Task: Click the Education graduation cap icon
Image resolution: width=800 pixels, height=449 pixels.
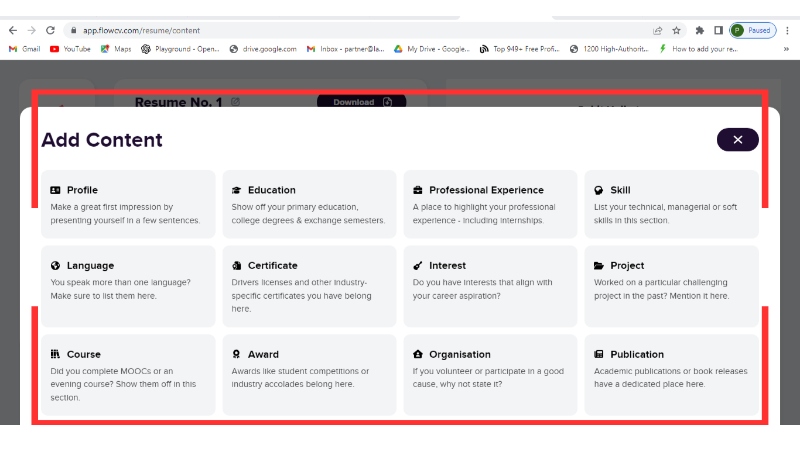Action: point(236,190)
